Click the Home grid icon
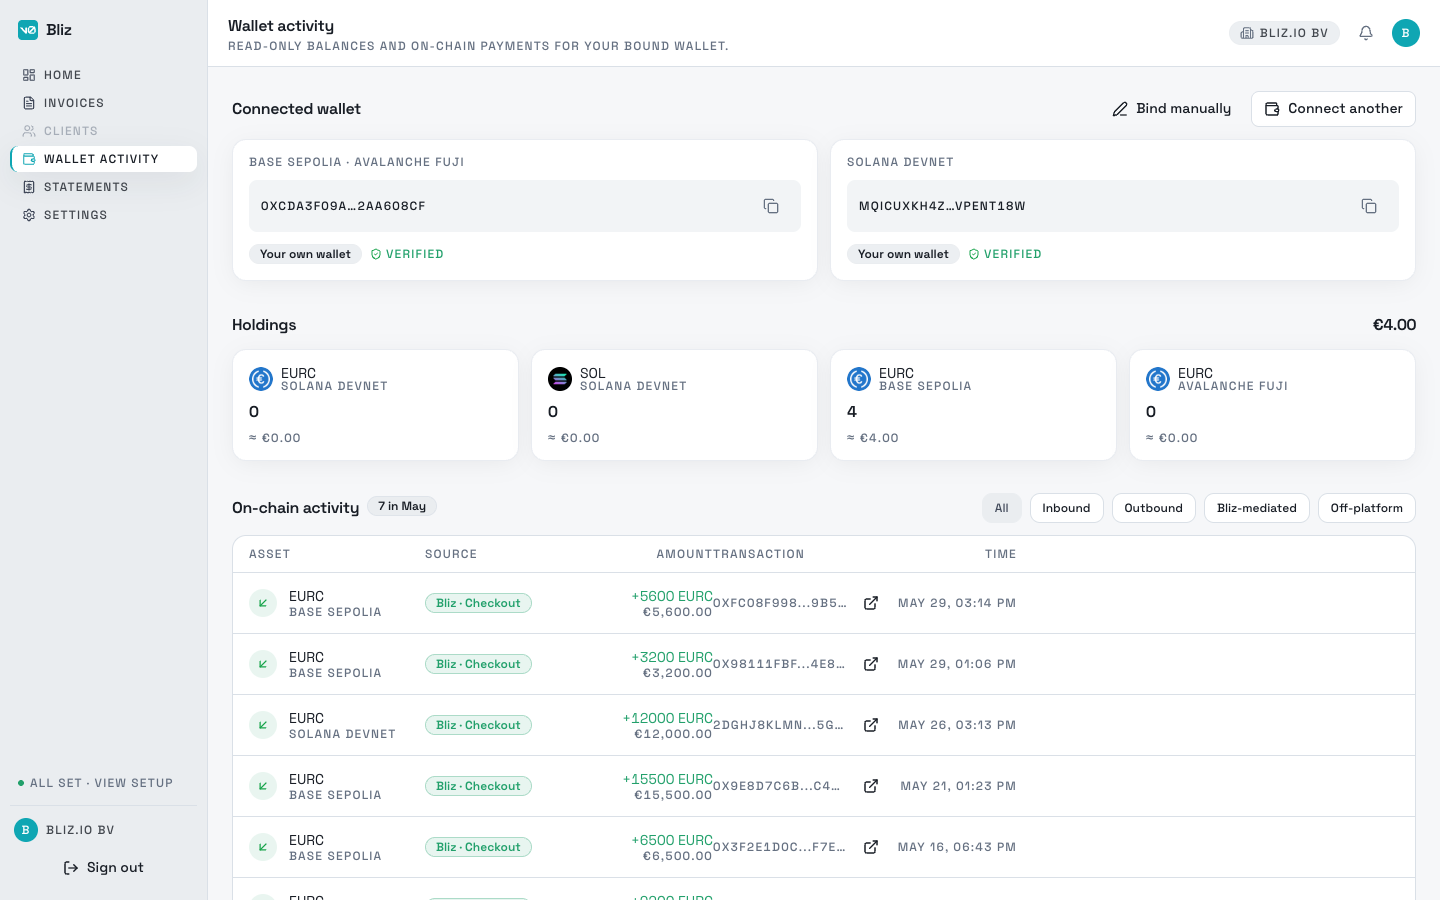This screenshot has height=900, width=1440. [x=29, y=75]
